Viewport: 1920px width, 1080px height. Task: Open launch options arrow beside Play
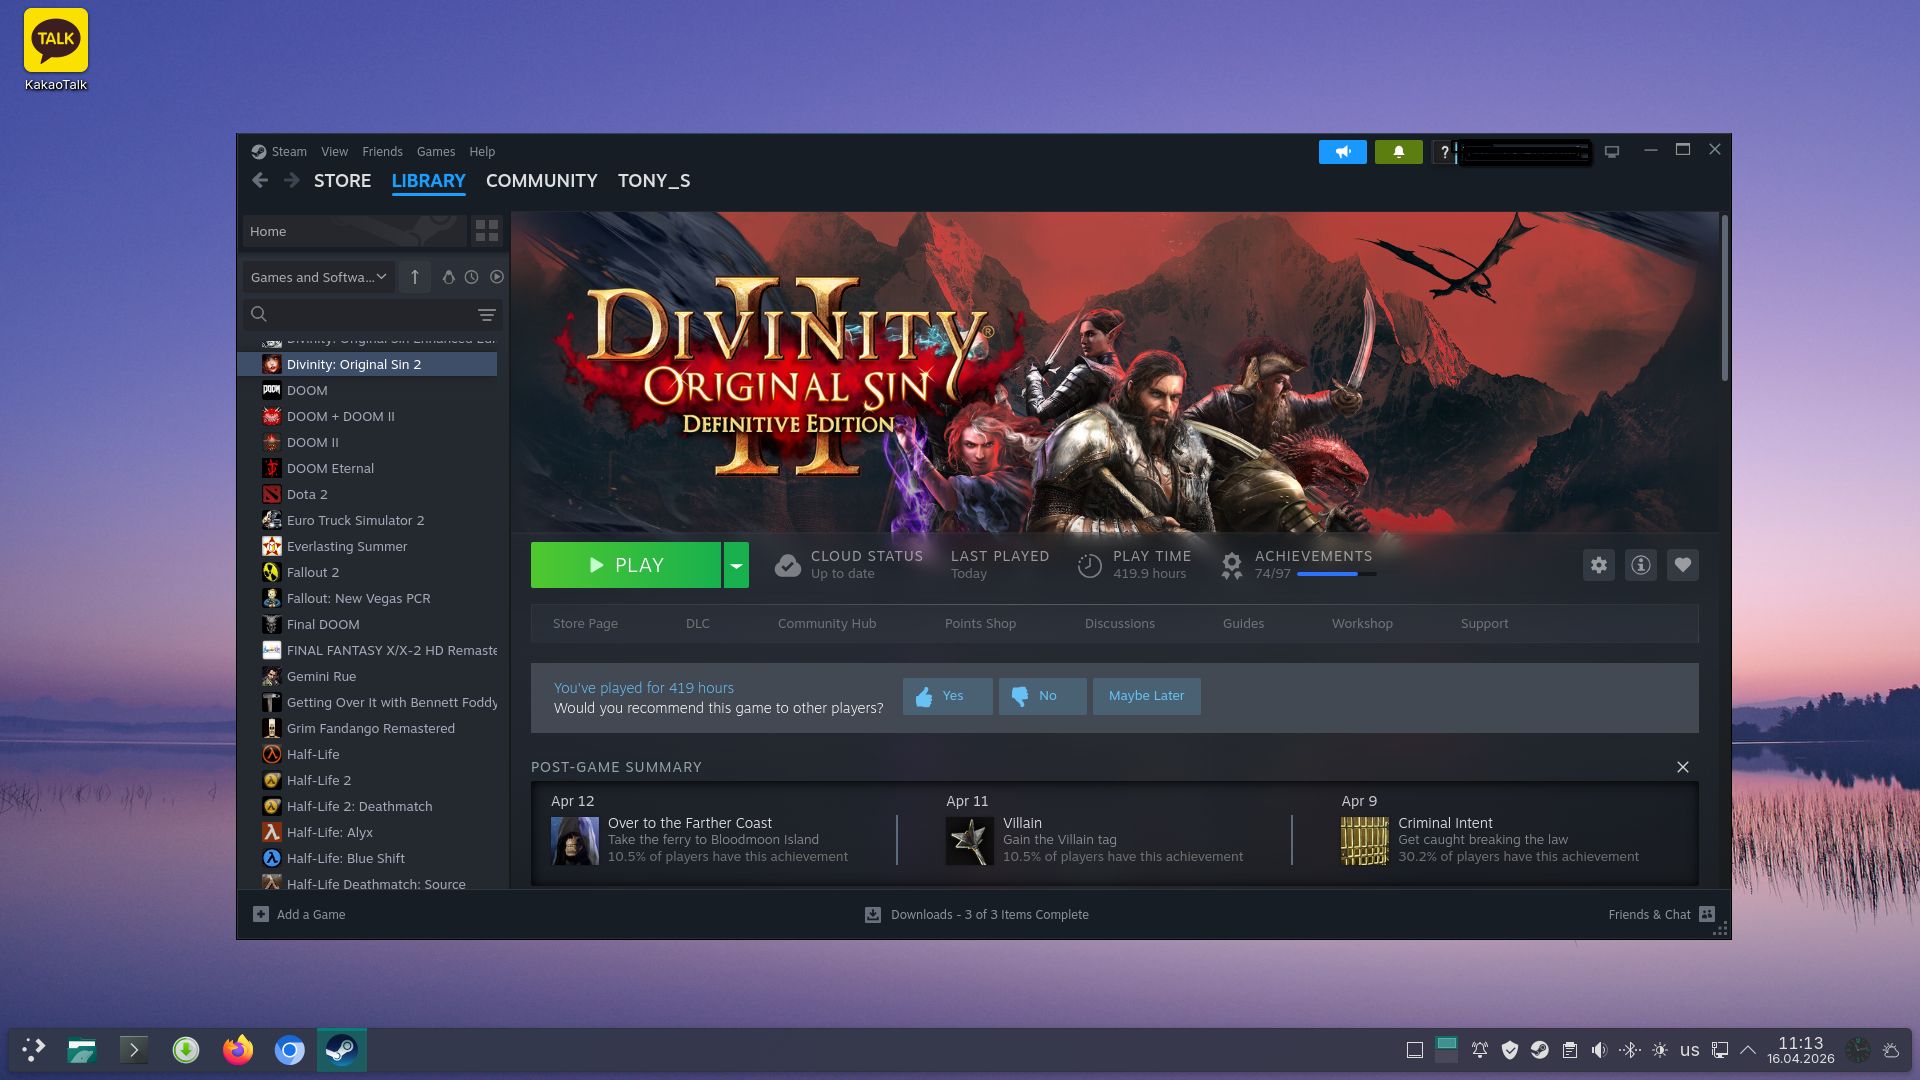click(736, 565)
